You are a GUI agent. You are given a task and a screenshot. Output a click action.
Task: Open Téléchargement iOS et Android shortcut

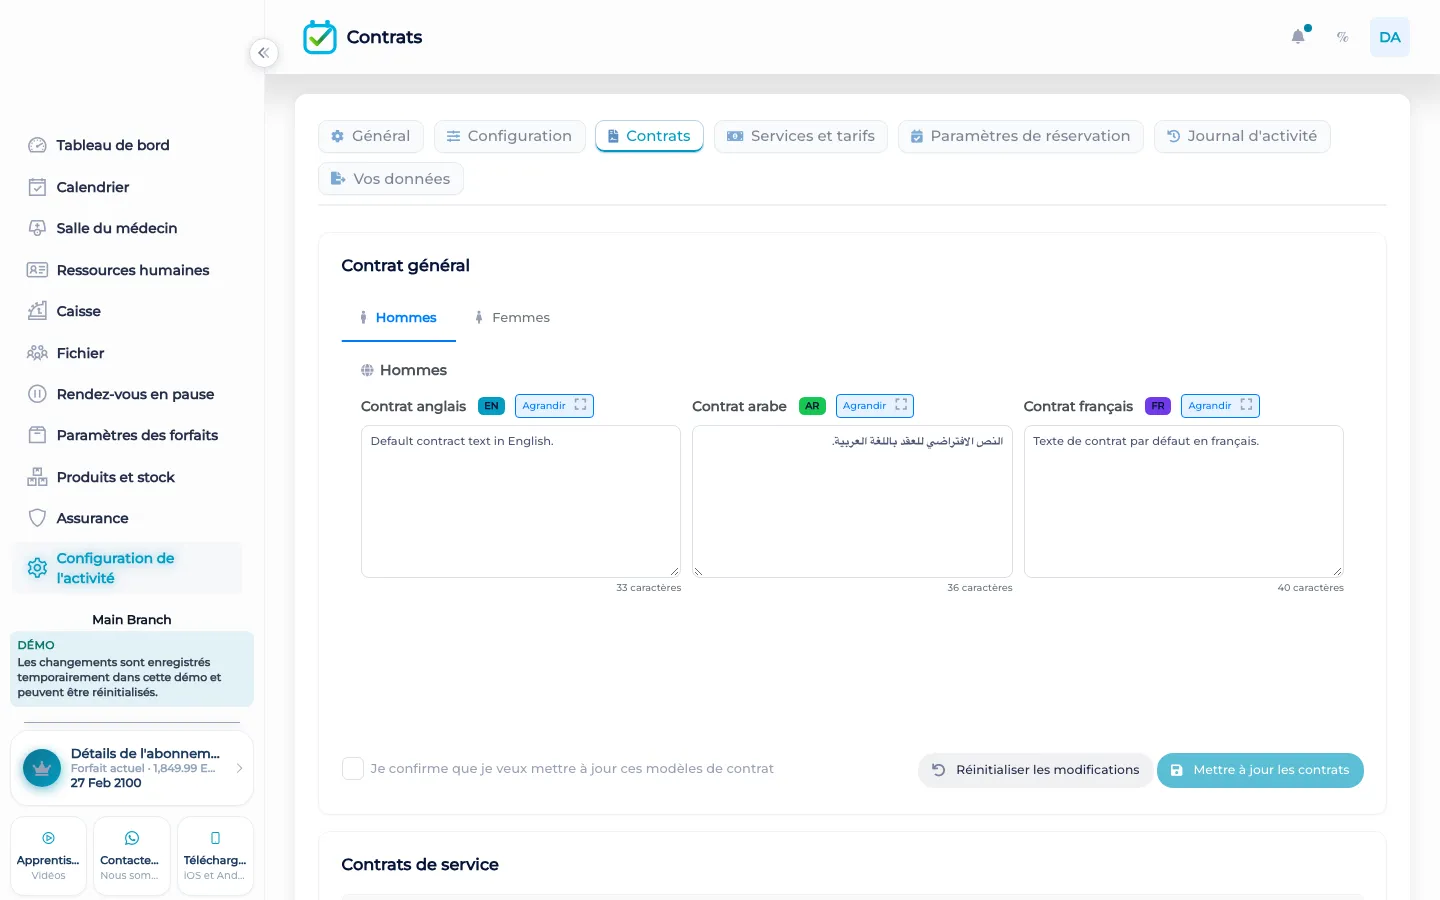[x=215, y=856]
